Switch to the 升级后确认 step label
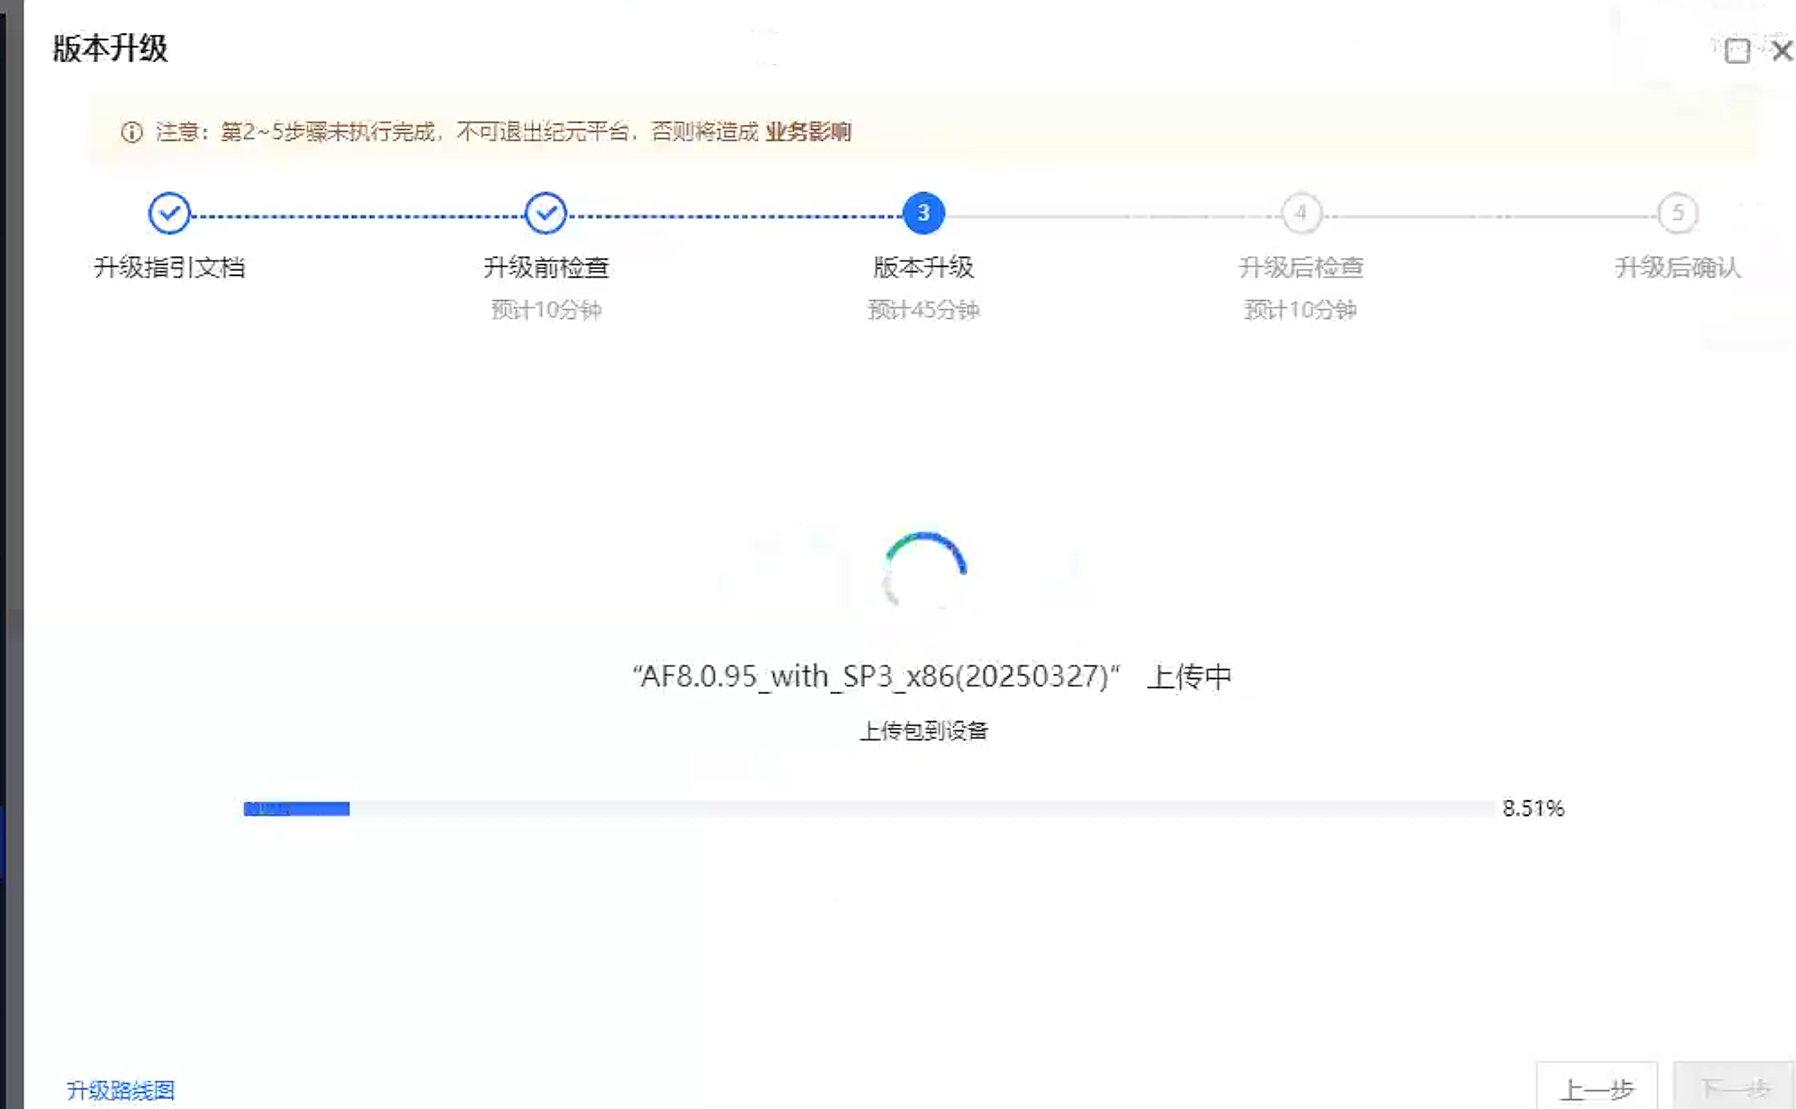Viewport: 1796px width, 1109px height. (x=1677, y=268)
